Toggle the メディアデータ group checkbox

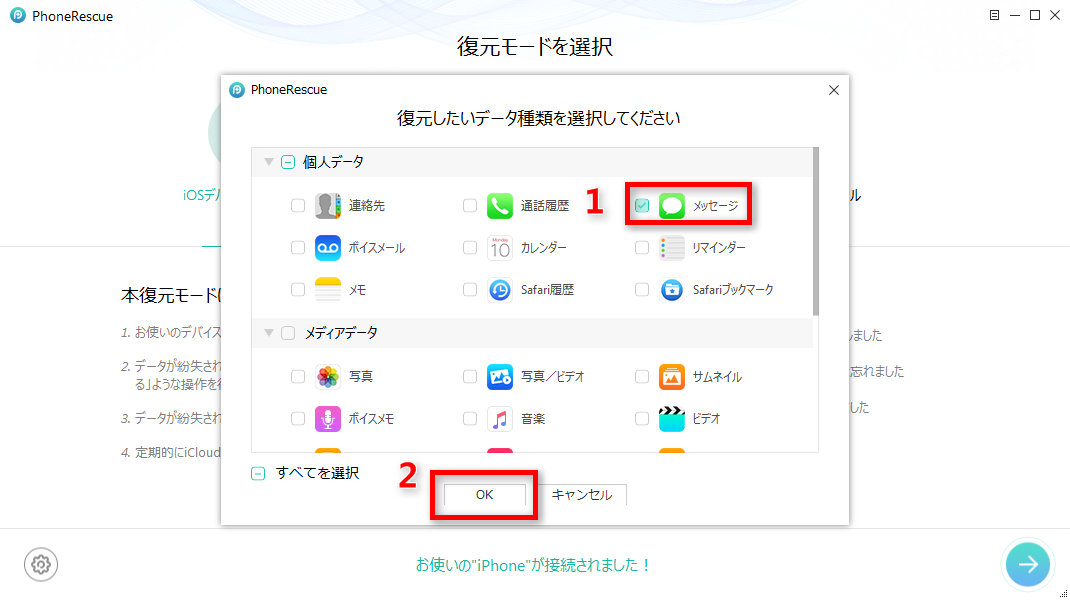pos(288,332)
